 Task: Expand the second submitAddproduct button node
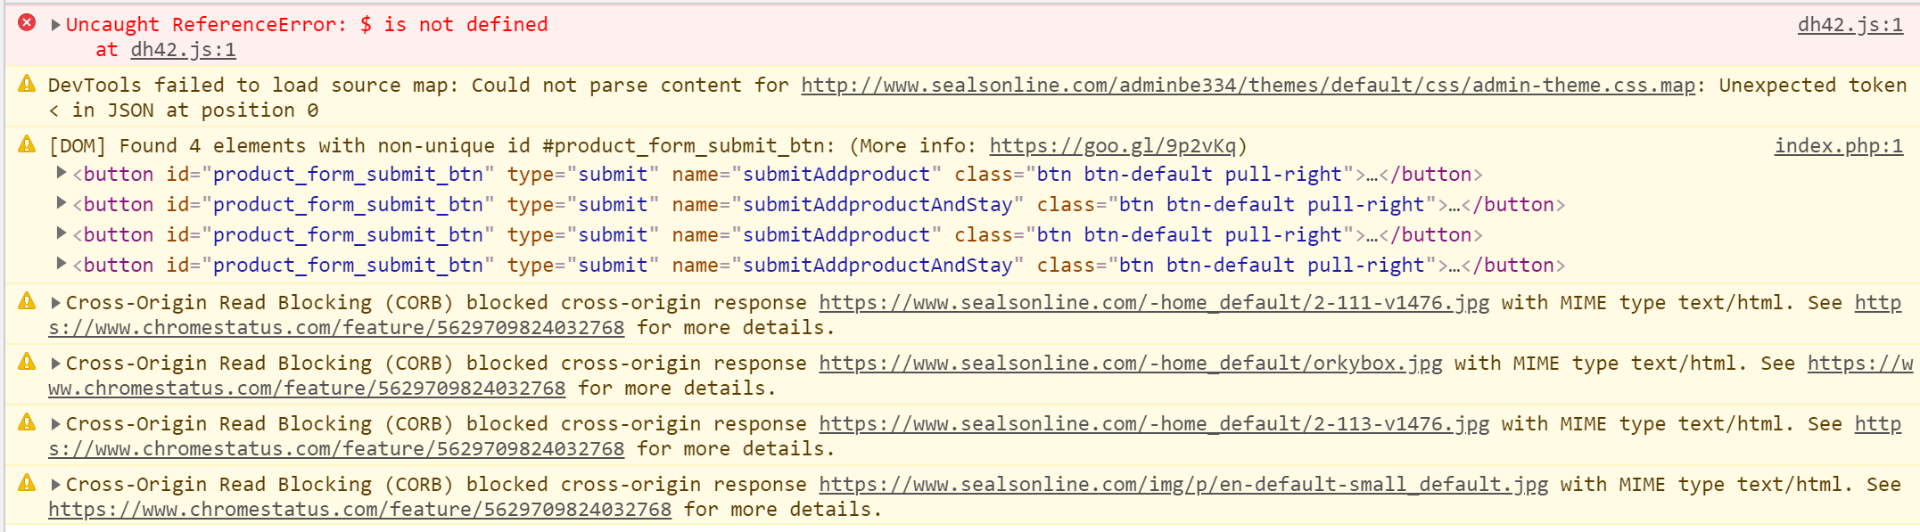pyautogui.click(x=62, y=233)
